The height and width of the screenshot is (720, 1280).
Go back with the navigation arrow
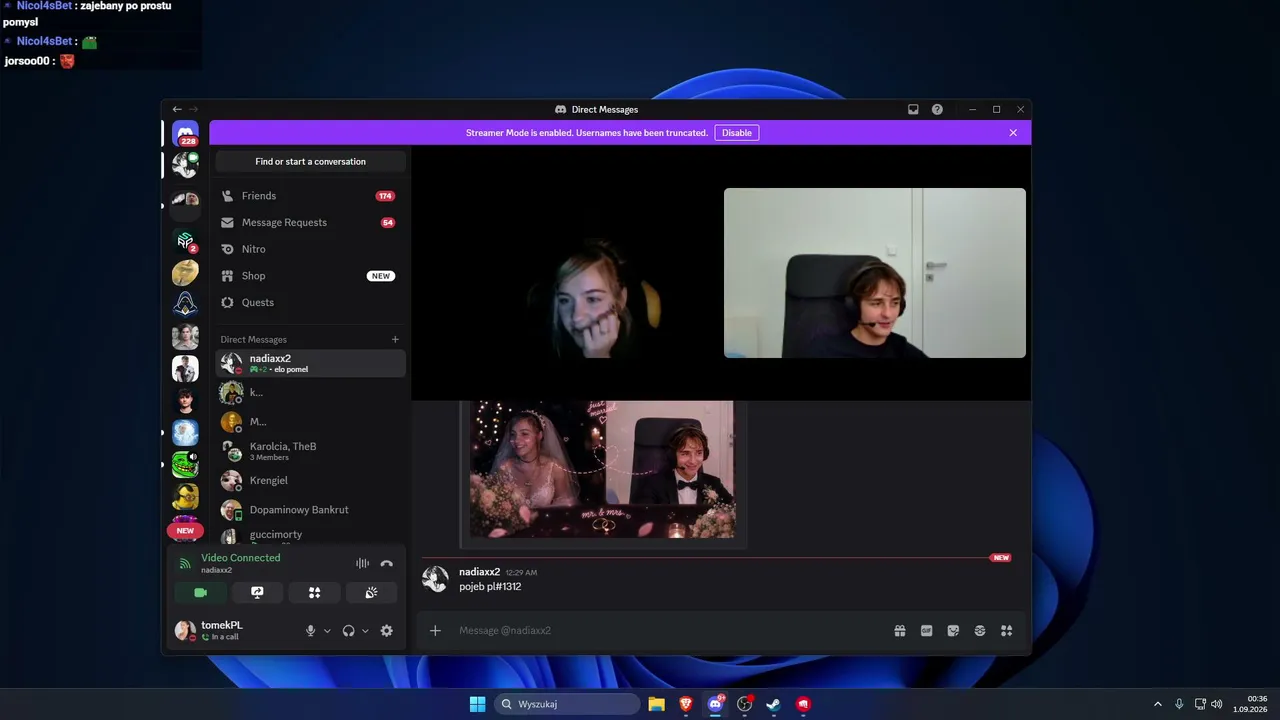(177, 109)
